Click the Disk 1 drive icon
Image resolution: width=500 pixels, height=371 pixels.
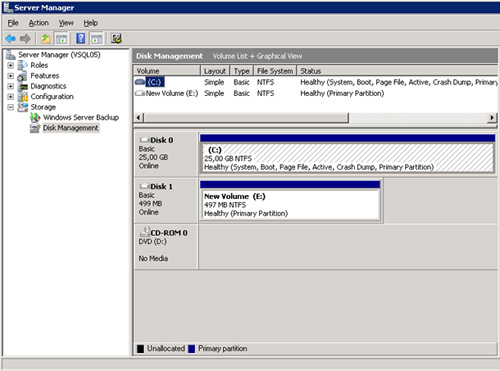(145, 186)
